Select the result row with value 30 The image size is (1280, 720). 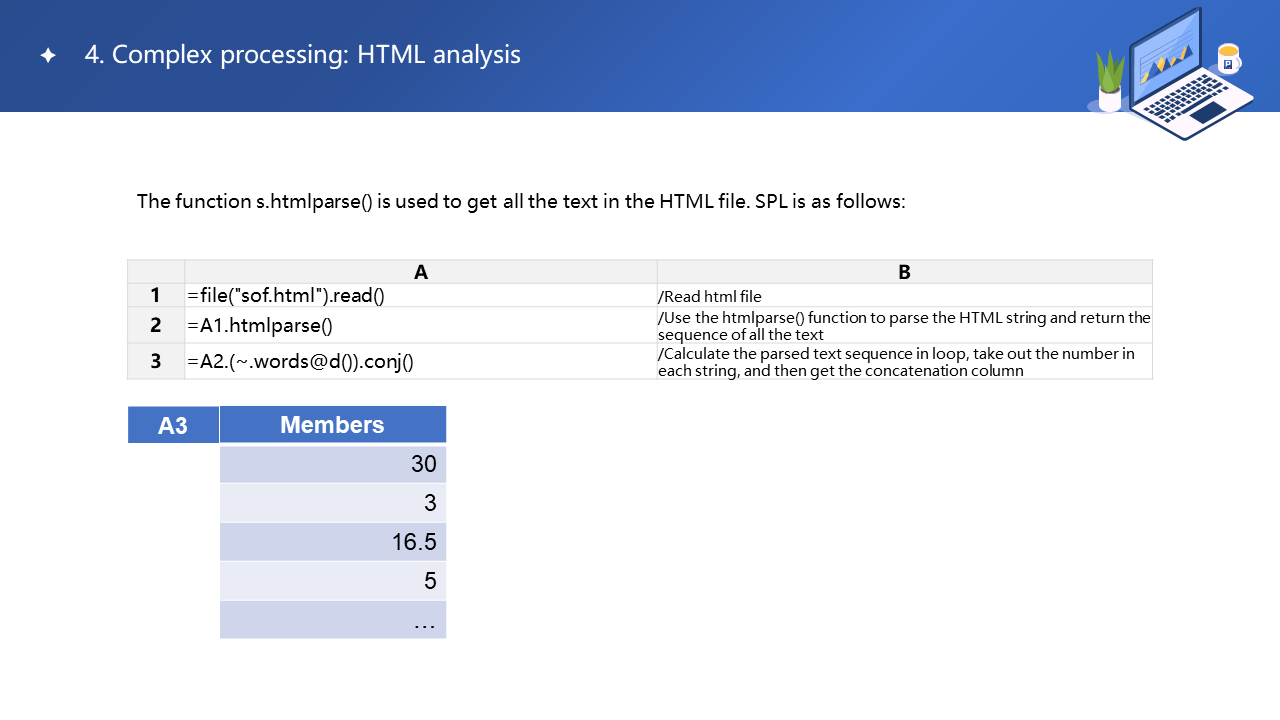[x=332, y=464]
